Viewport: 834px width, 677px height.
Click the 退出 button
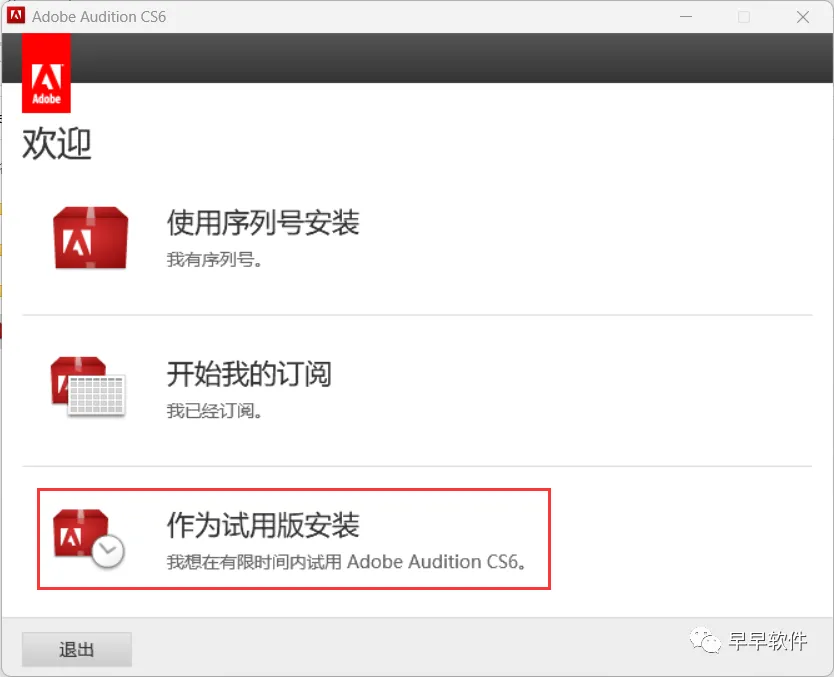click(x=77, y=649)
